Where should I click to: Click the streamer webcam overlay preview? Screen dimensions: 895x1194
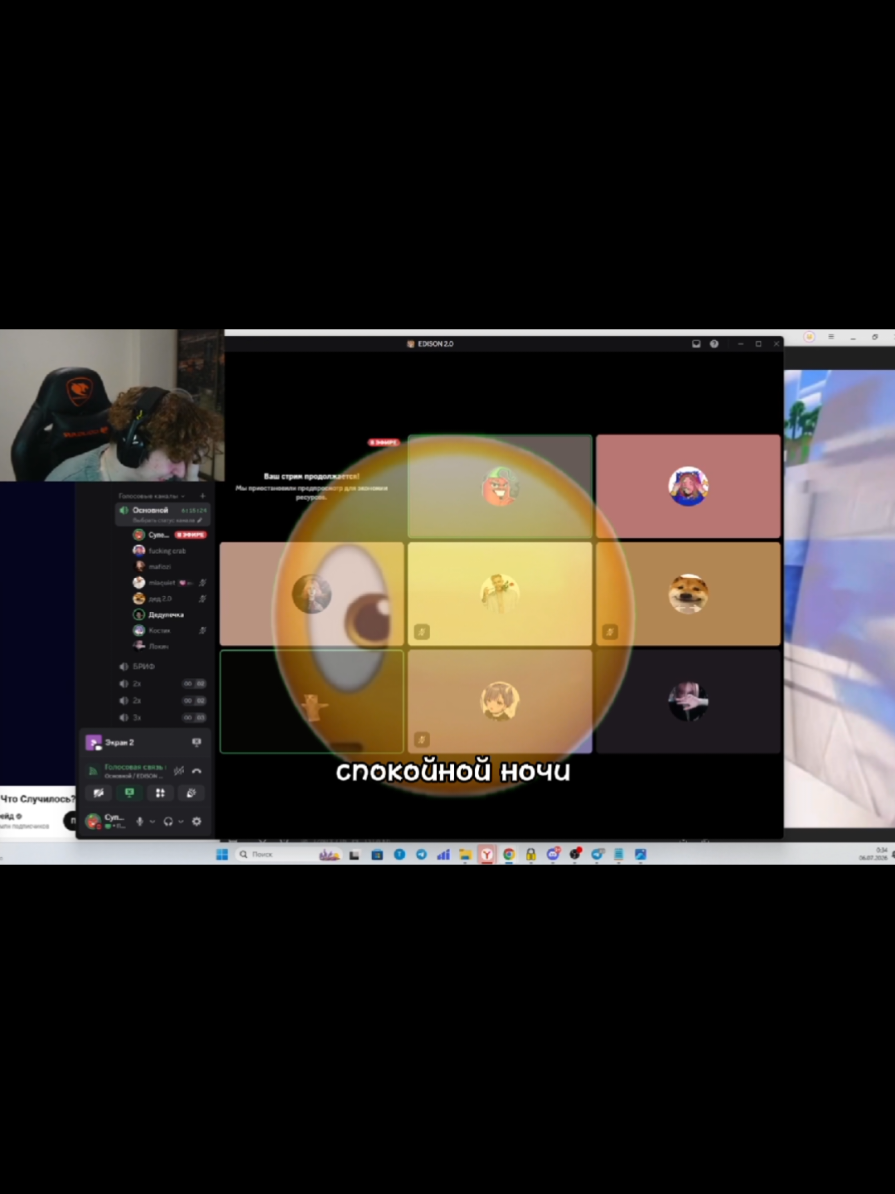[x=112, y=405]
